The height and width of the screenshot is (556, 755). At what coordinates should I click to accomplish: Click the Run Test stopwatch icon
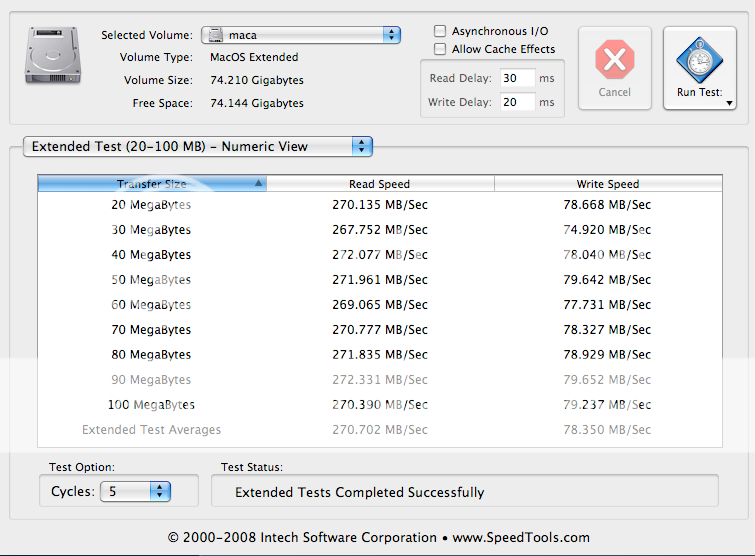699,59
